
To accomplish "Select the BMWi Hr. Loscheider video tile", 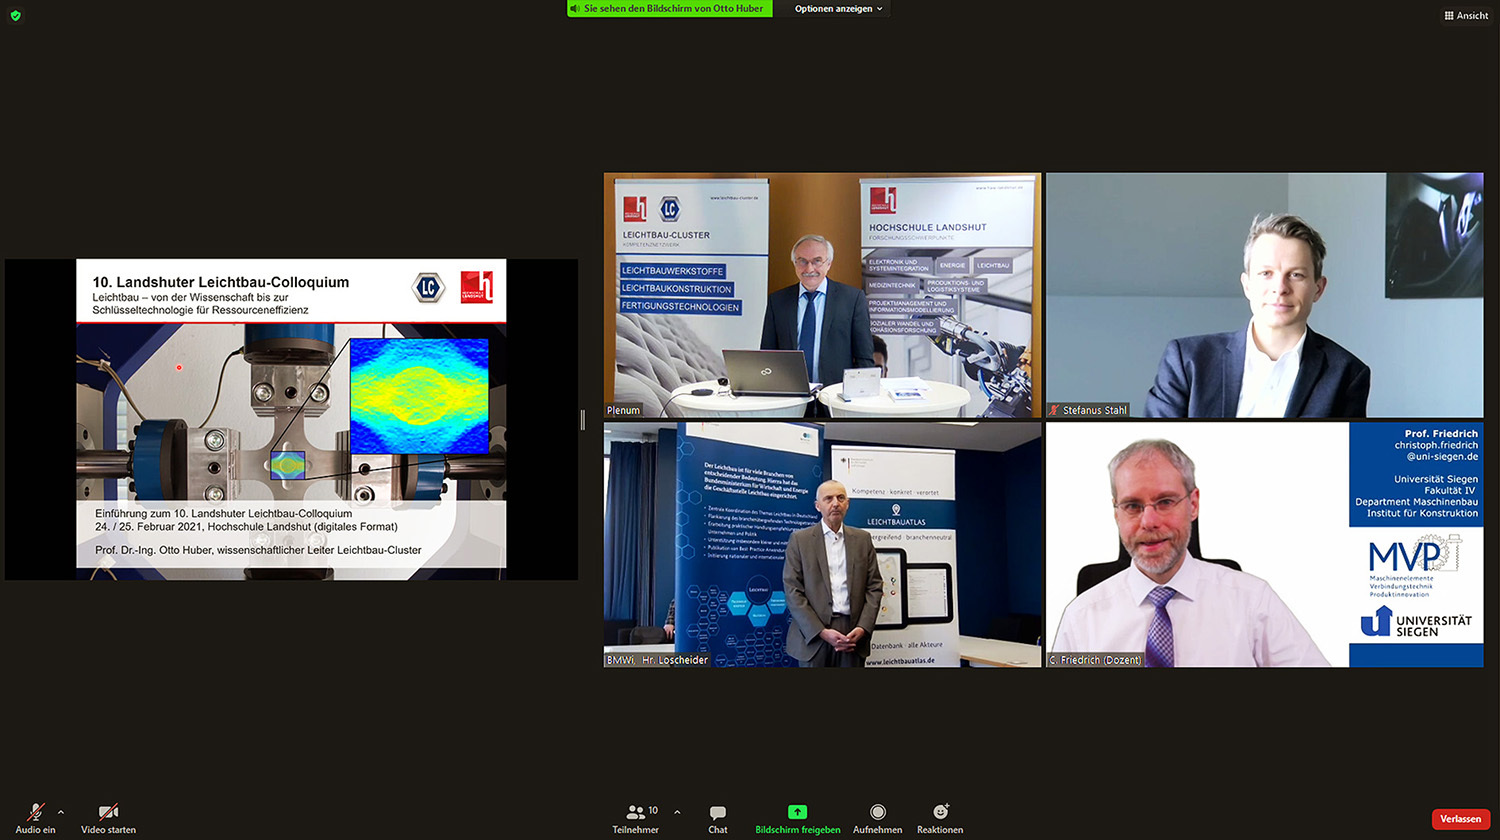I will [822, 544].
